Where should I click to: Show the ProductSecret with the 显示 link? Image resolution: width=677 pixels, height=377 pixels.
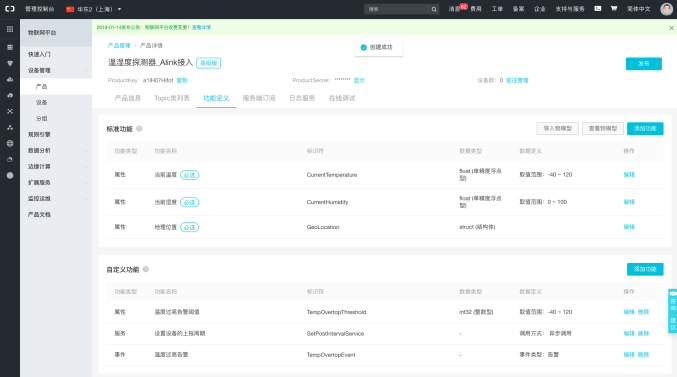click(359, 80)
